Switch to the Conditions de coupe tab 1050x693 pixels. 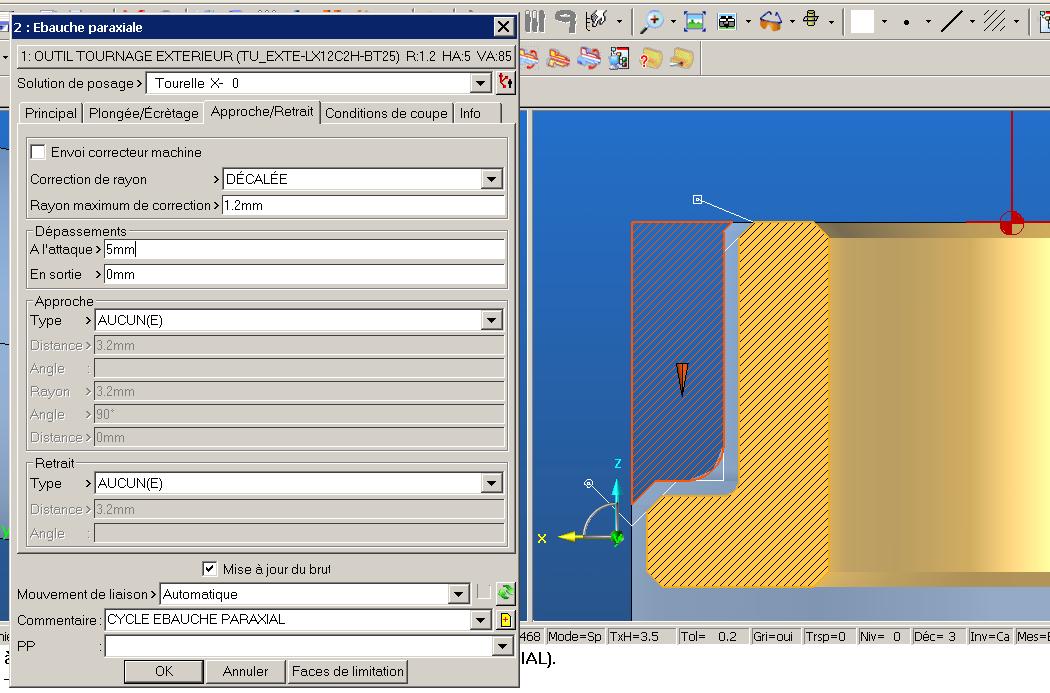click(386, 113)
